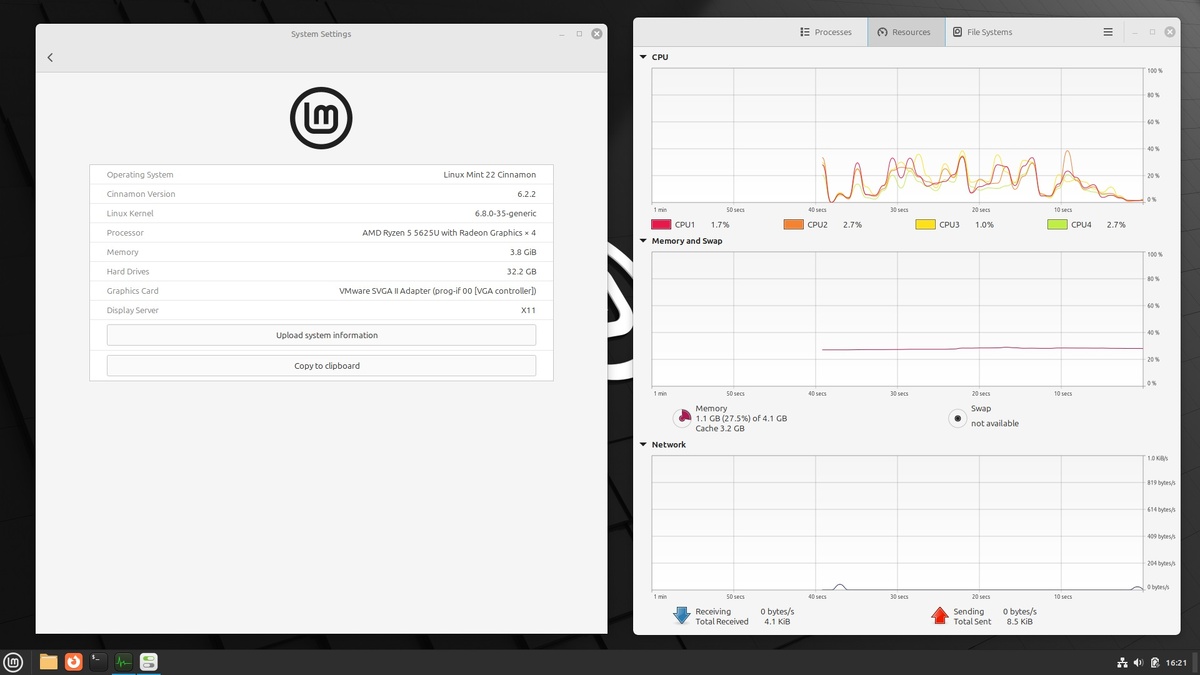Viewport: 1200px width, 675px height.
Task: Collapse the Network section
Action: (x=643, y=445)
